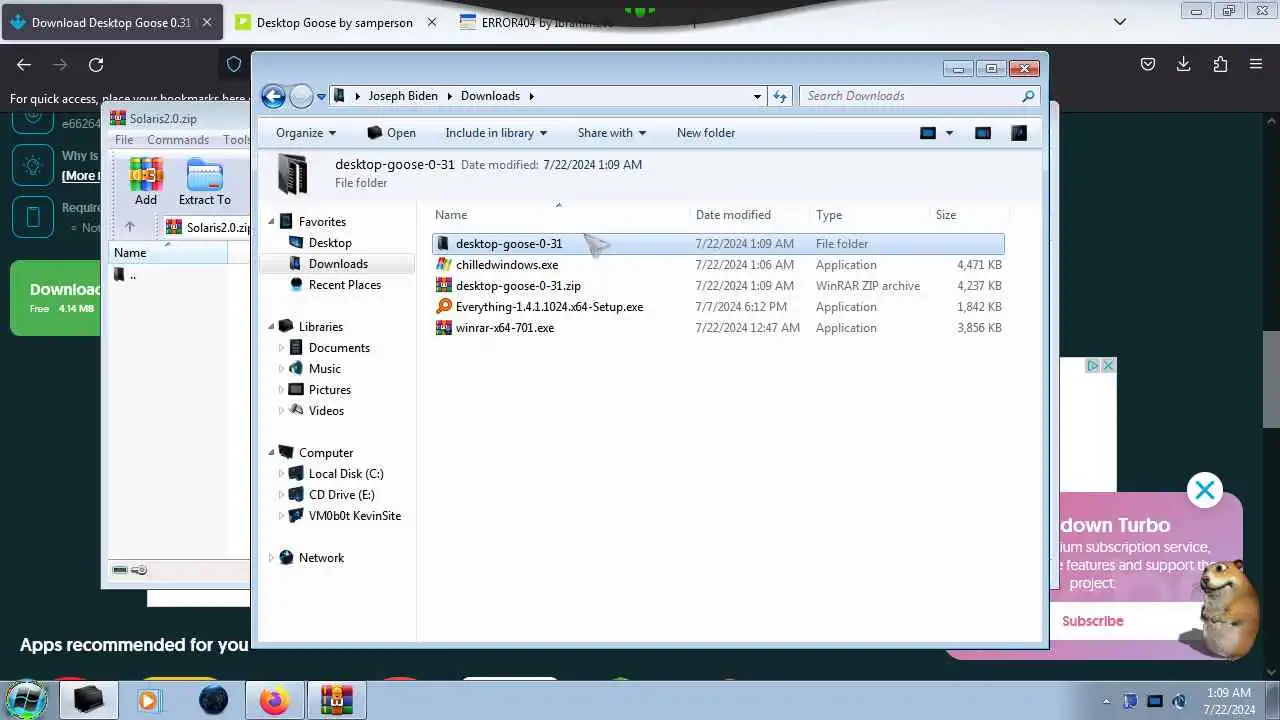The width and height of the screenshot is (1280, 720).
Task: Click Open in Explorer toolbar
Action: coord(391,133)
